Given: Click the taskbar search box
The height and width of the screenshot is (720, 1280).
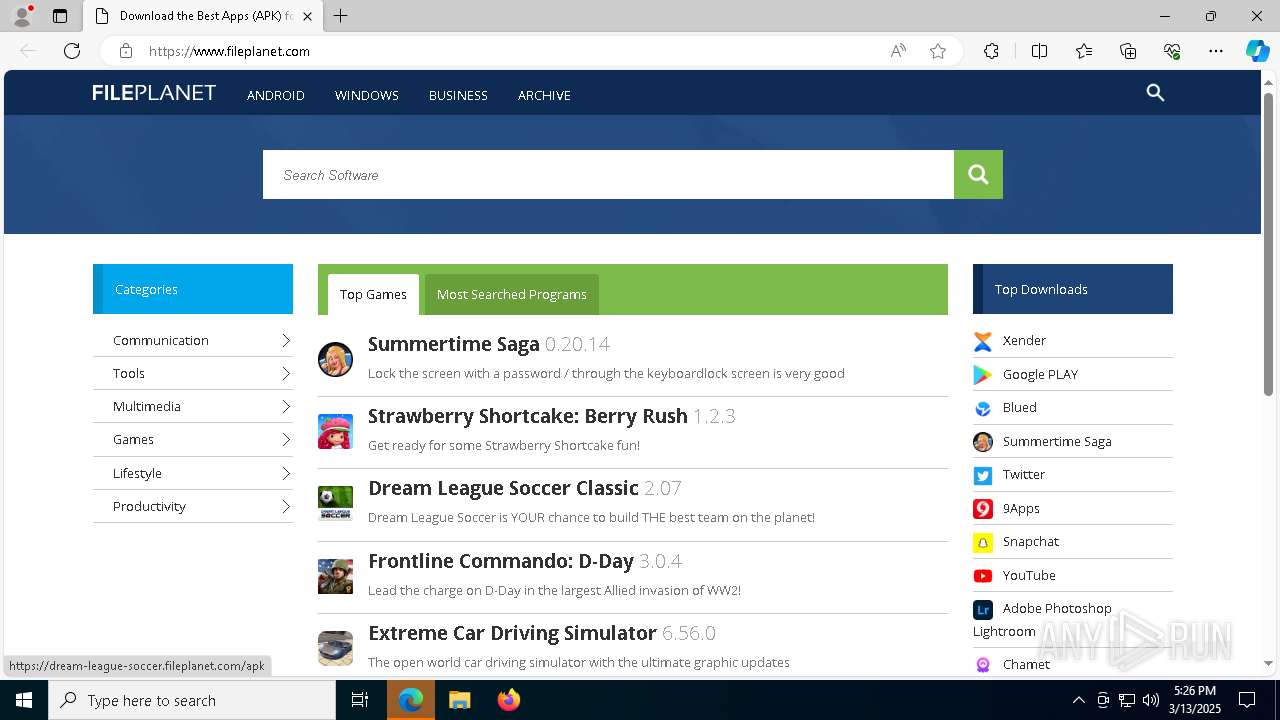Looking at the screenshot, I should [192, 700].
